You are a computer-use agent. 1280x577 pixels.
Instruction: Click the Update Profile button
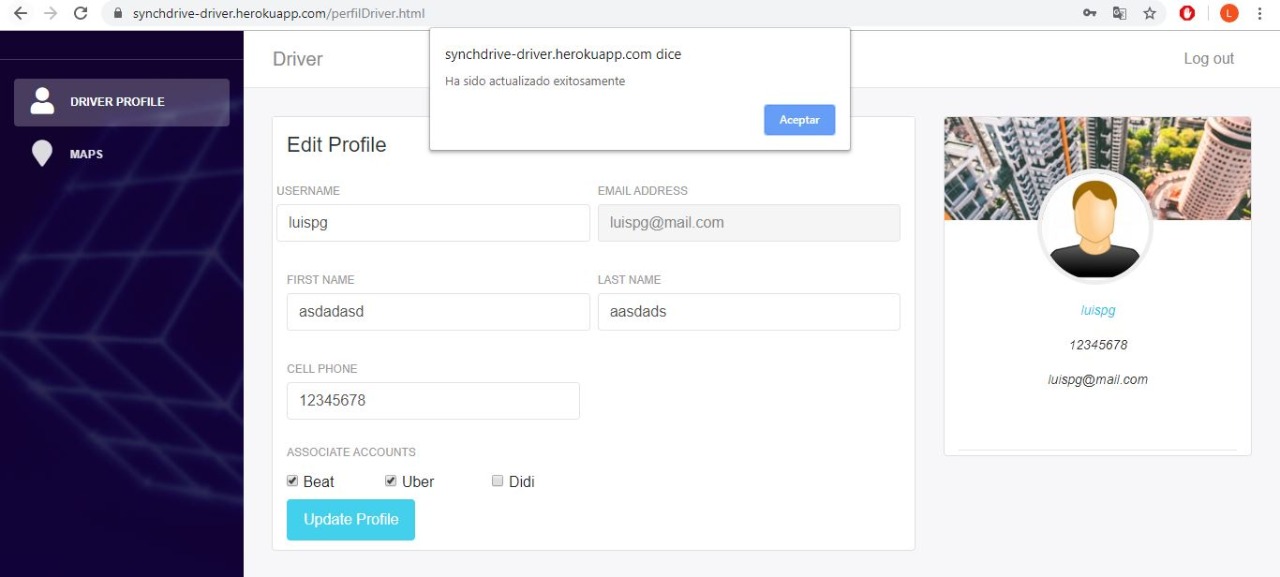351,520
